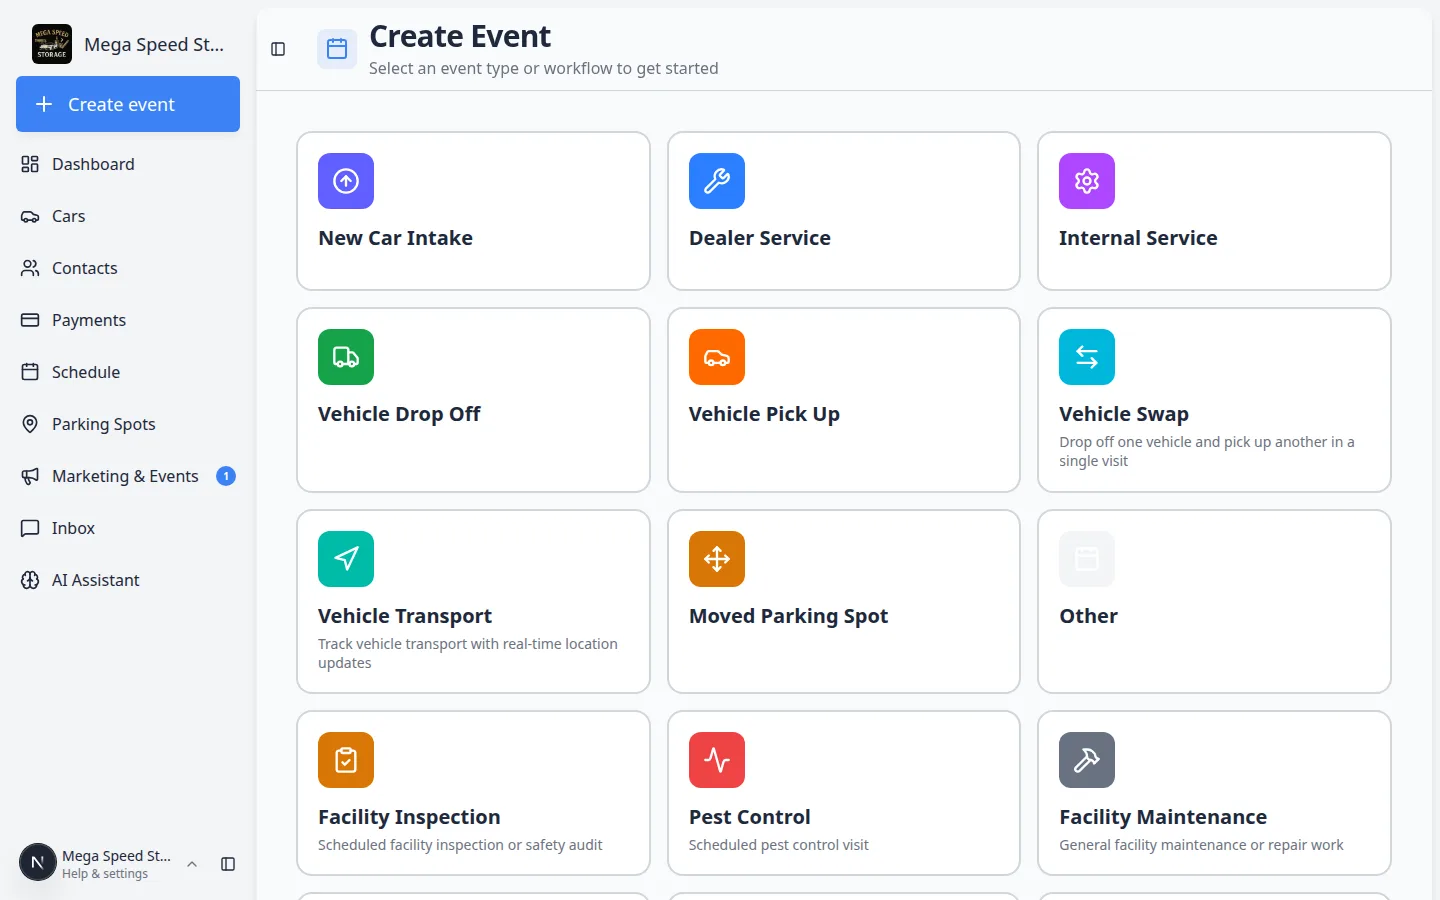
Task: Click the blue Create event button
Action: click(128, 104)
